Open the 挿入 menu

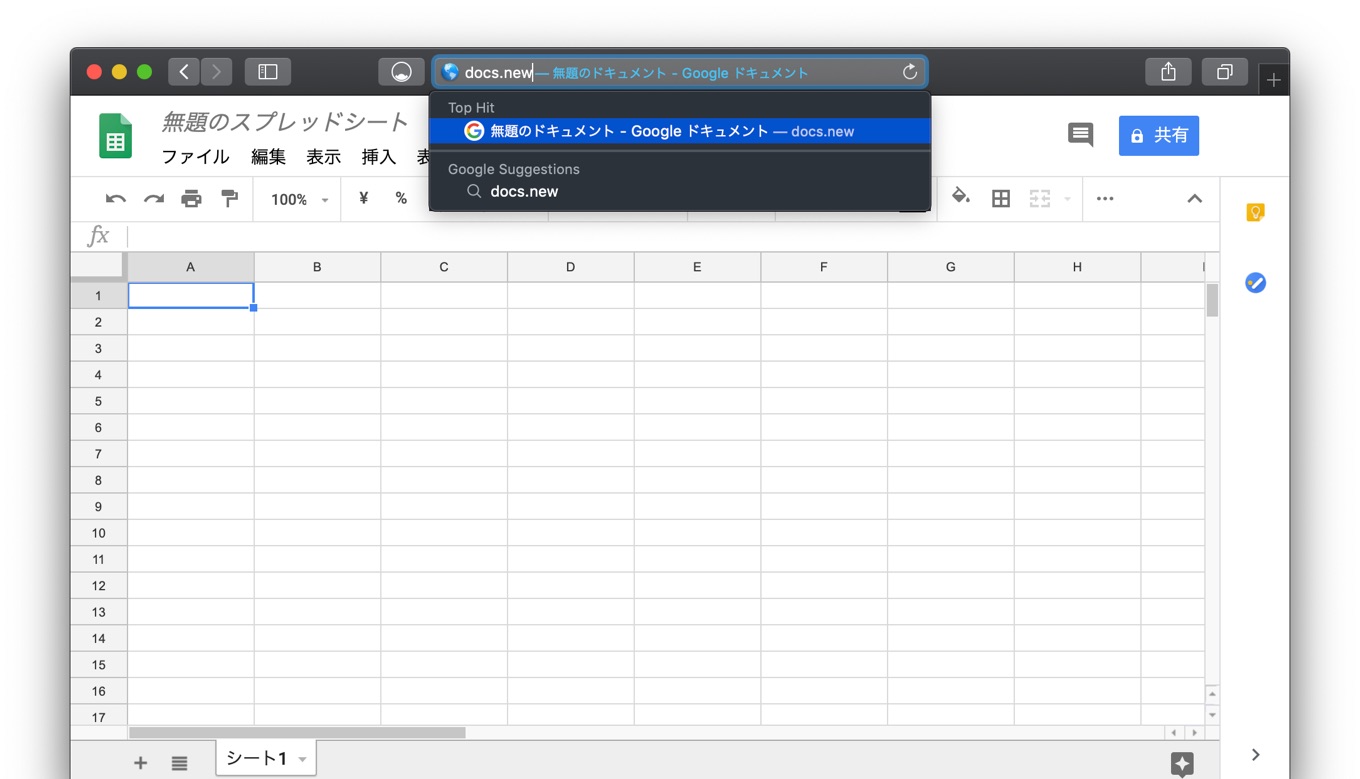[379, 157]
